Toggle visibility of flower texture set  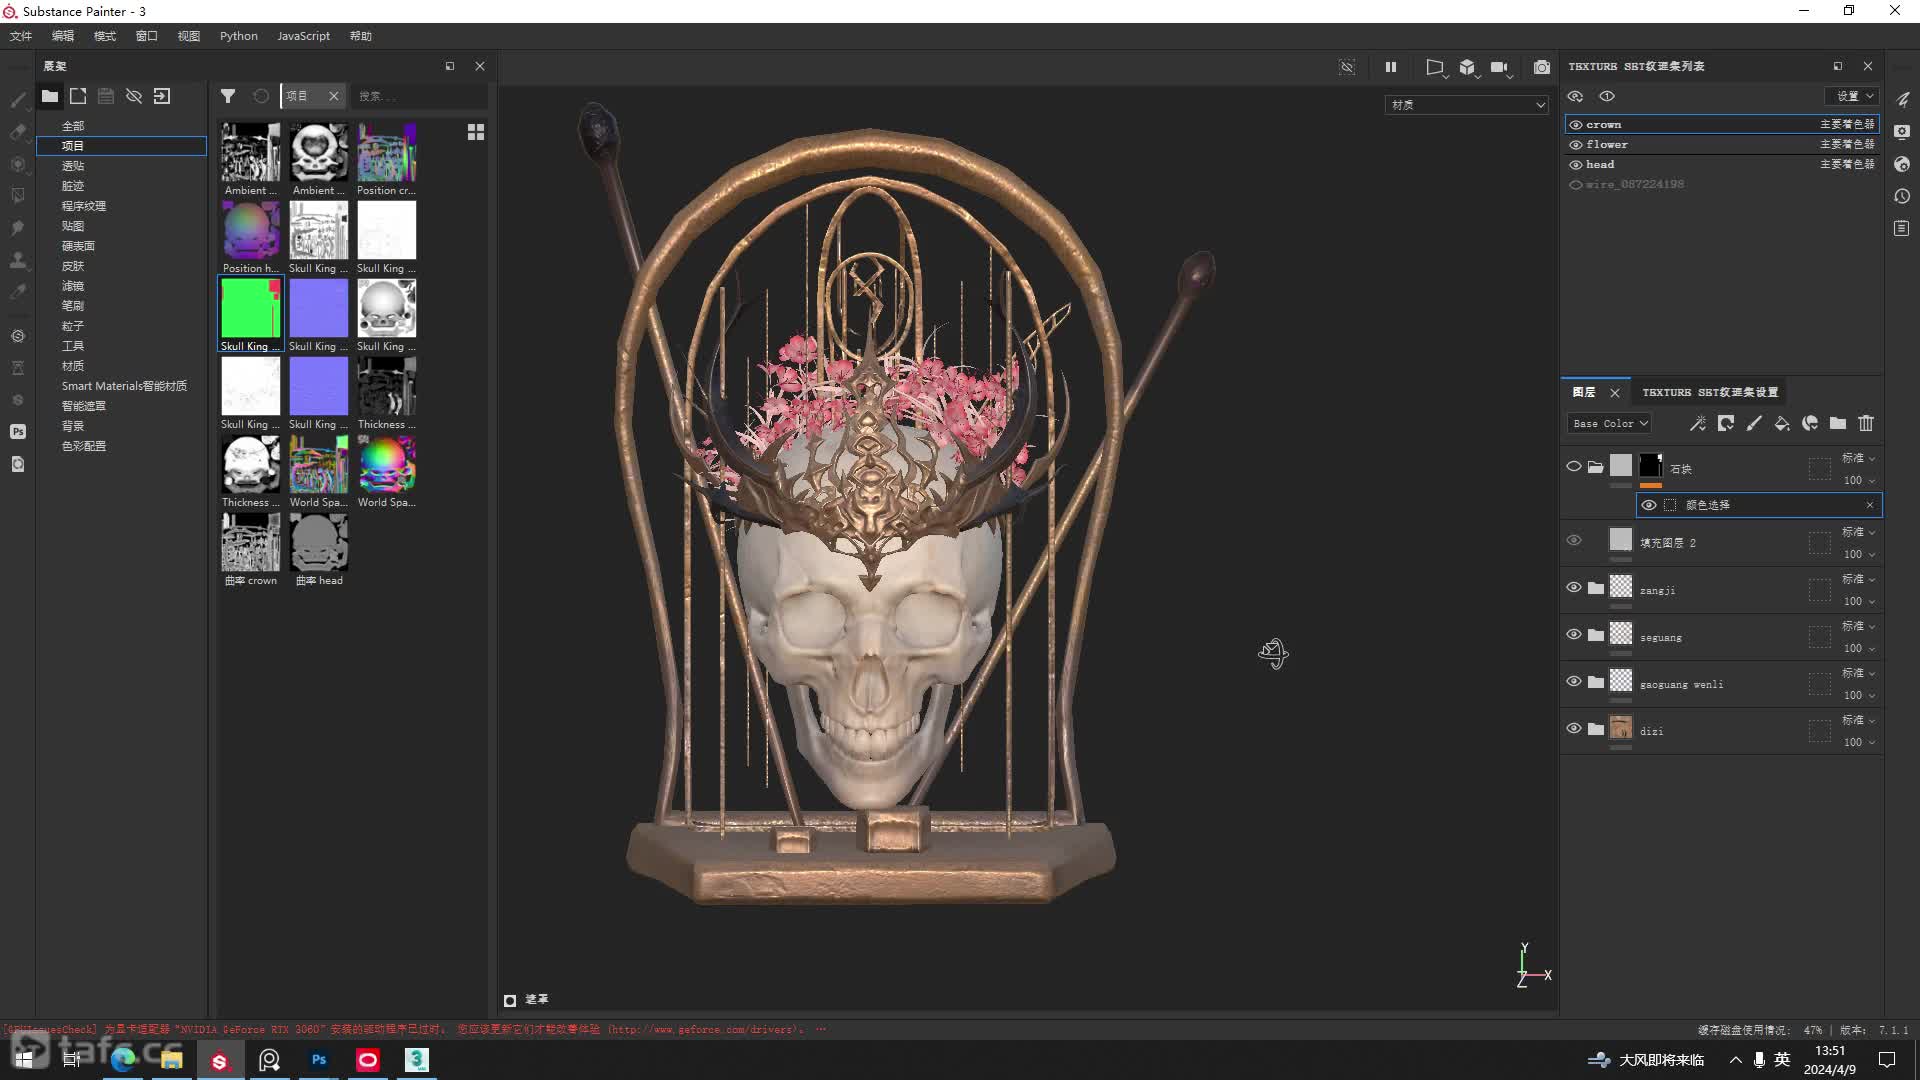coord(1576,145)
